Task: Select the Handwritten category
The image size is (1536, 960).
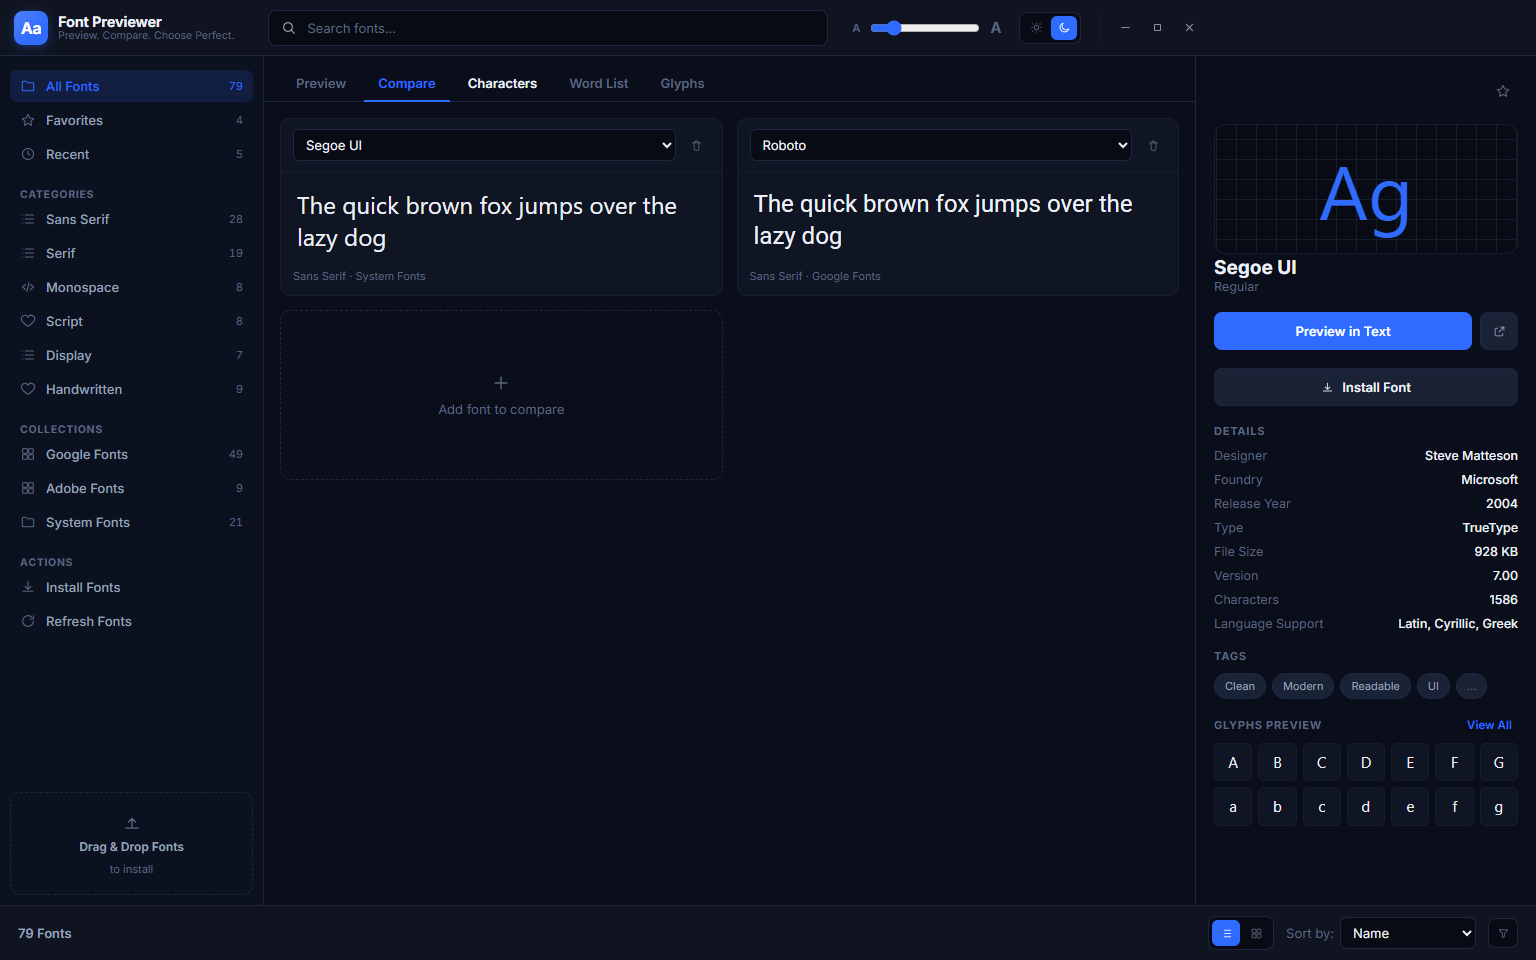Action: click(x=132, y=389)
